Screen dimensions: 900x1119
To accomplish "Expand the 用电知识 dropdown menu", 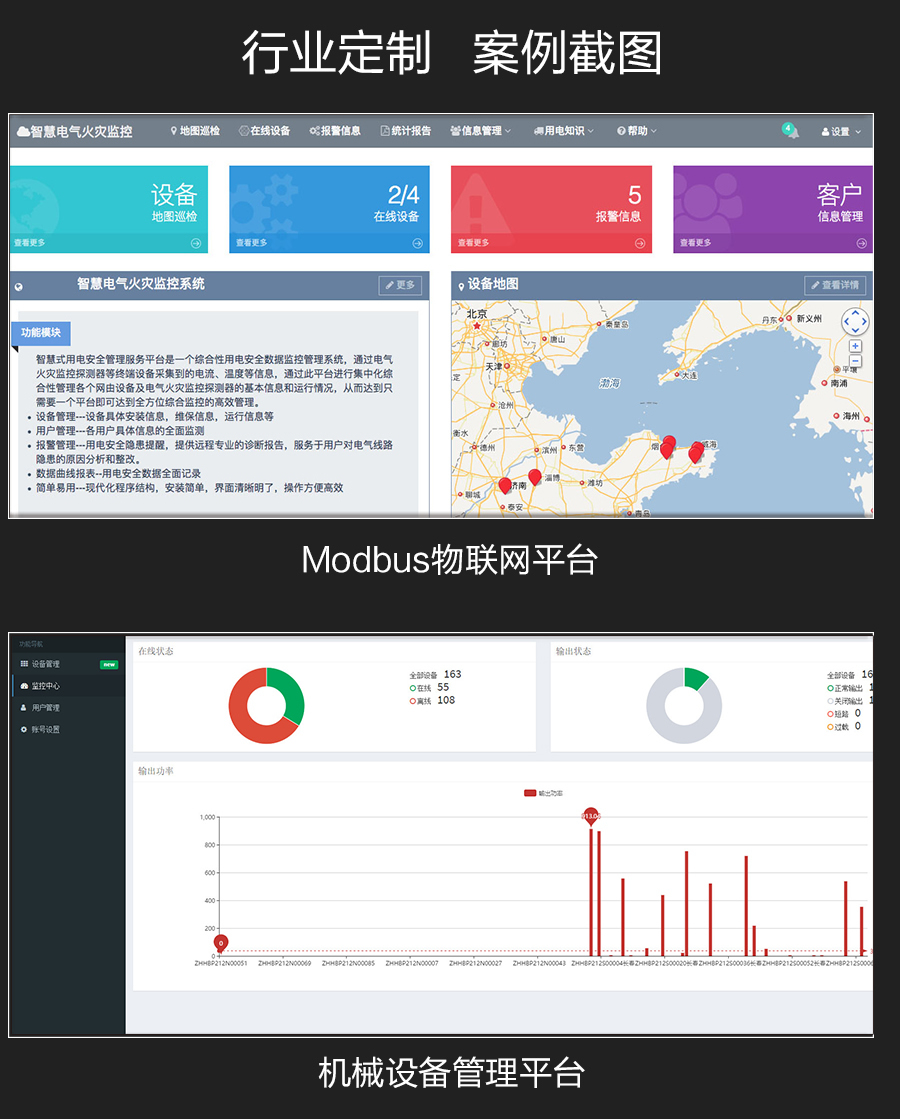I will pyautogui.click(x=563, y=131).
